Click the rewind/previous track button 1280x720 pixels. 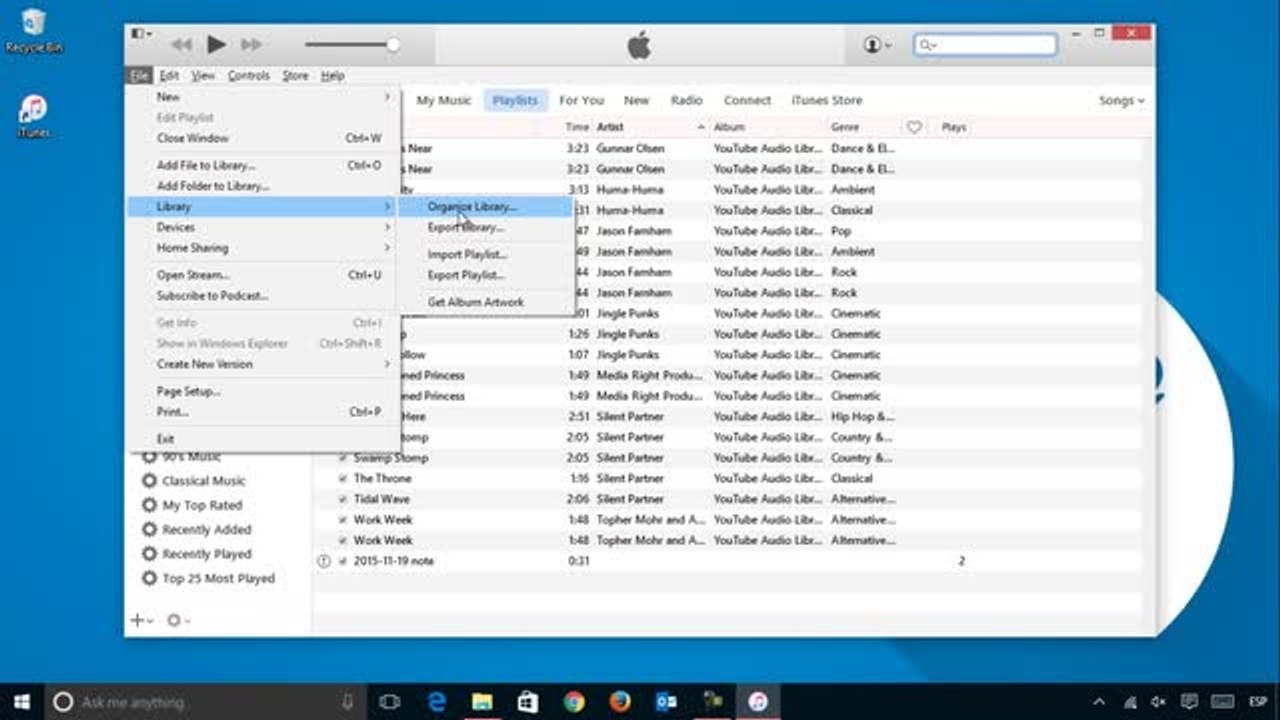pyautogui.click(x=181, y=44)
